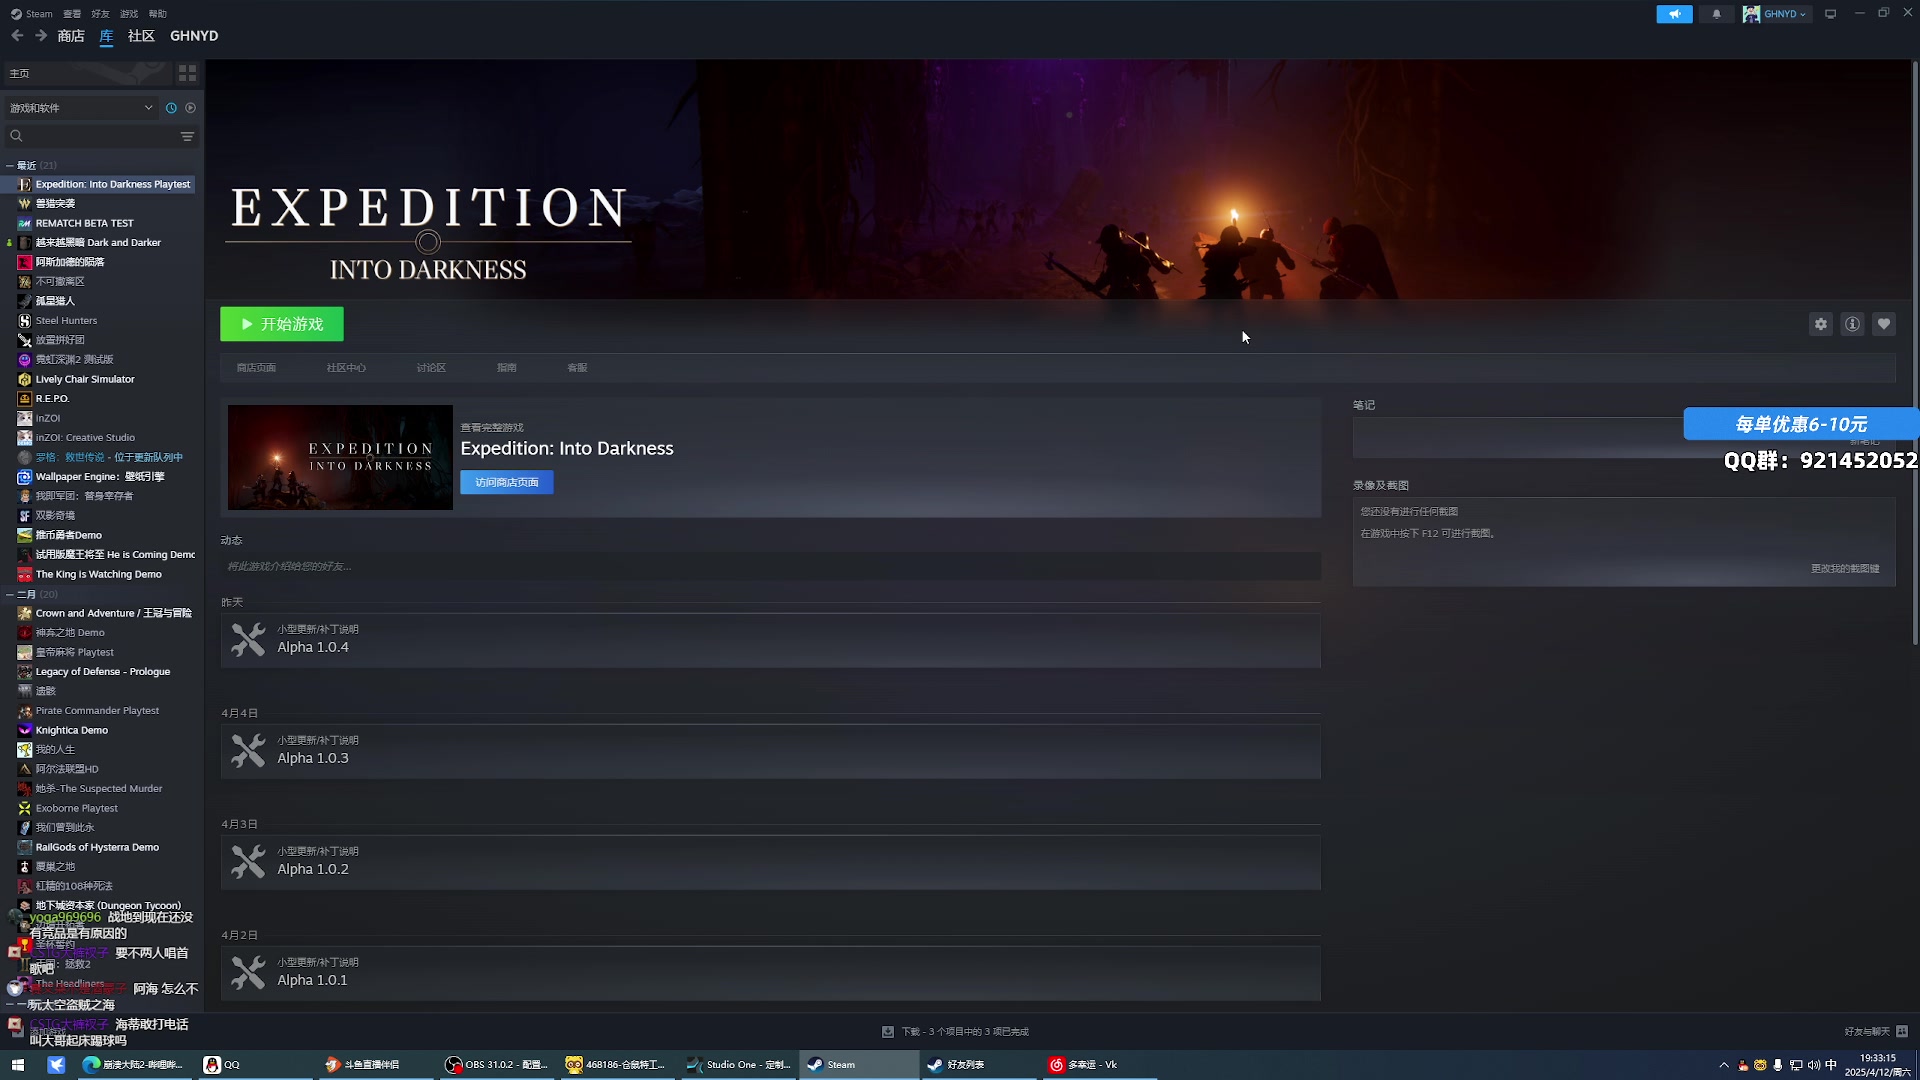The image size is (1920, 1080).
Task: Go back with the back arrow
Action: coord(17,36)
